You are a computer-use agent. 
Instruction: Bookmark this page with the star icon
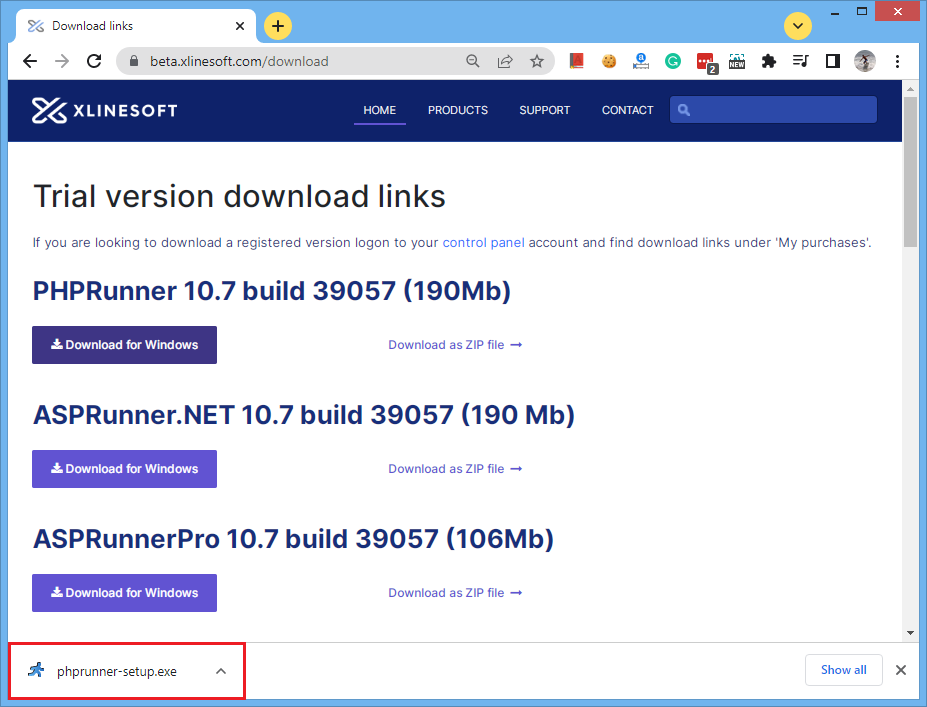537,61
